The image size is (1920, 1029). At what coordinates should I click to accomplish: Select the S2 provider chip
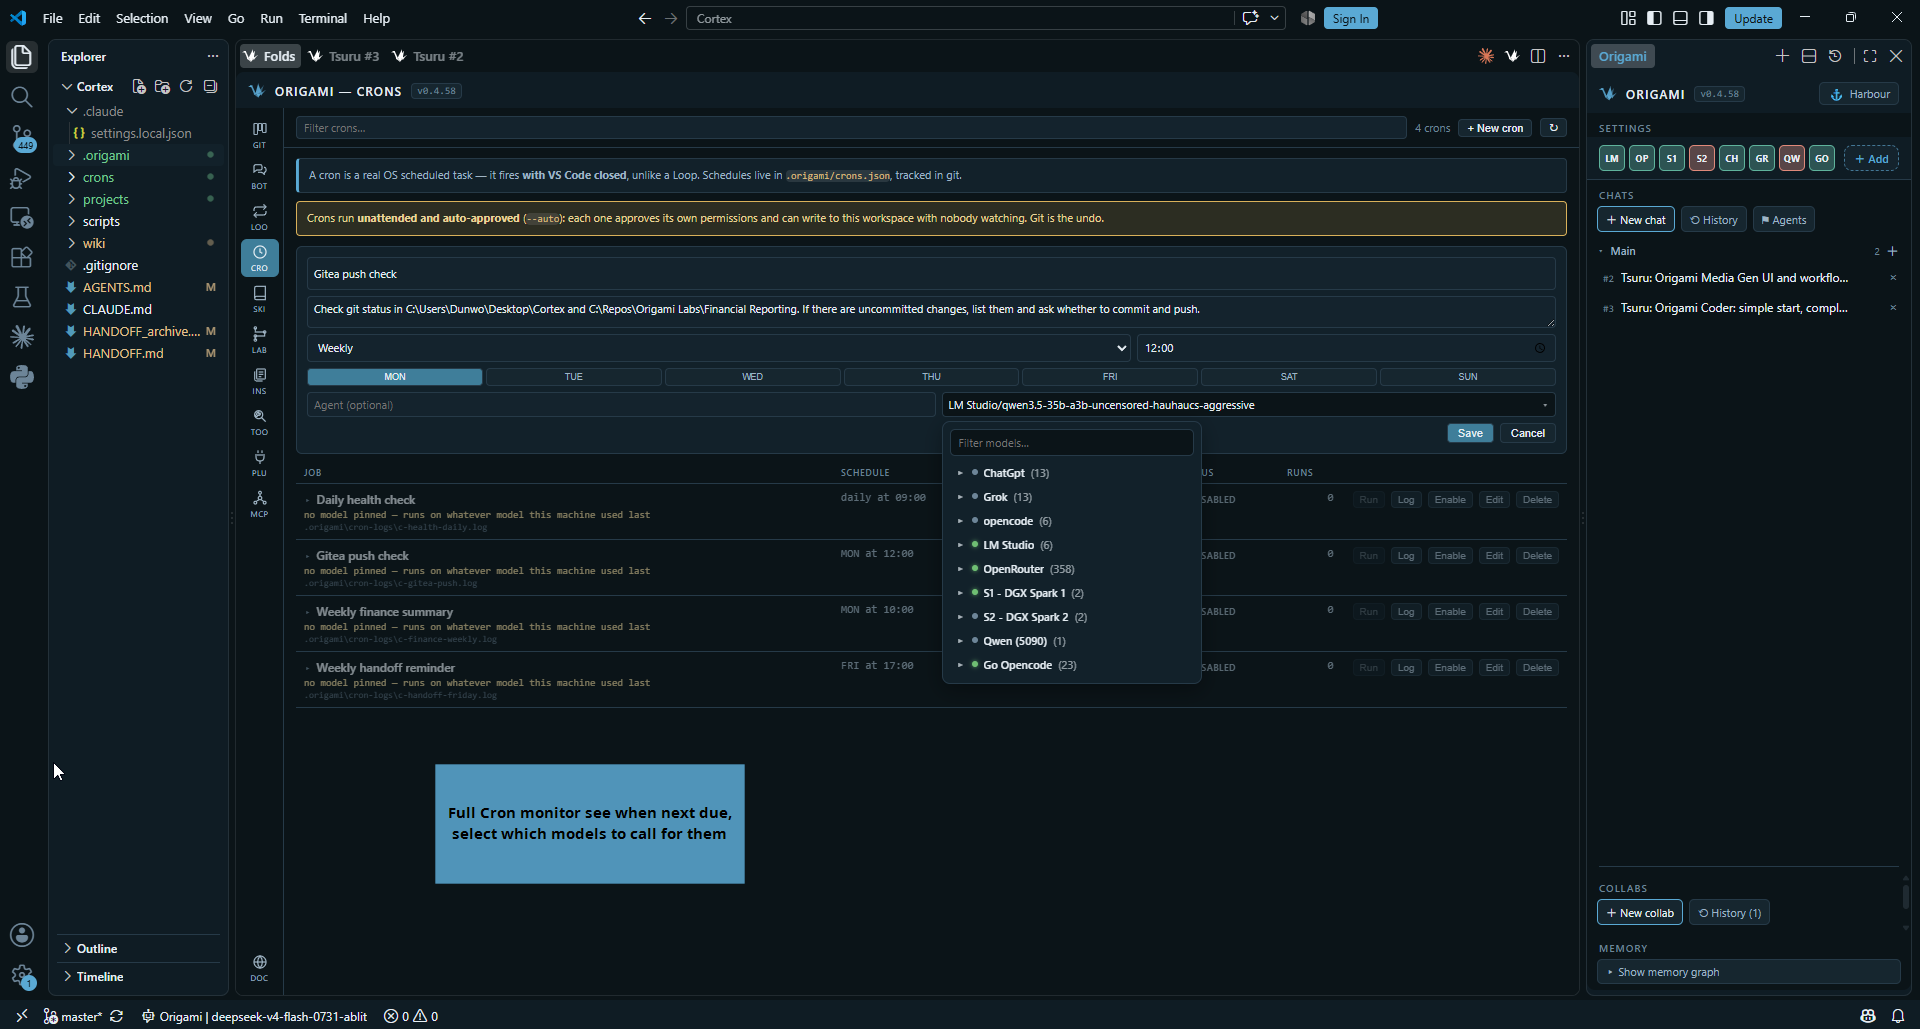[1702, 158]
